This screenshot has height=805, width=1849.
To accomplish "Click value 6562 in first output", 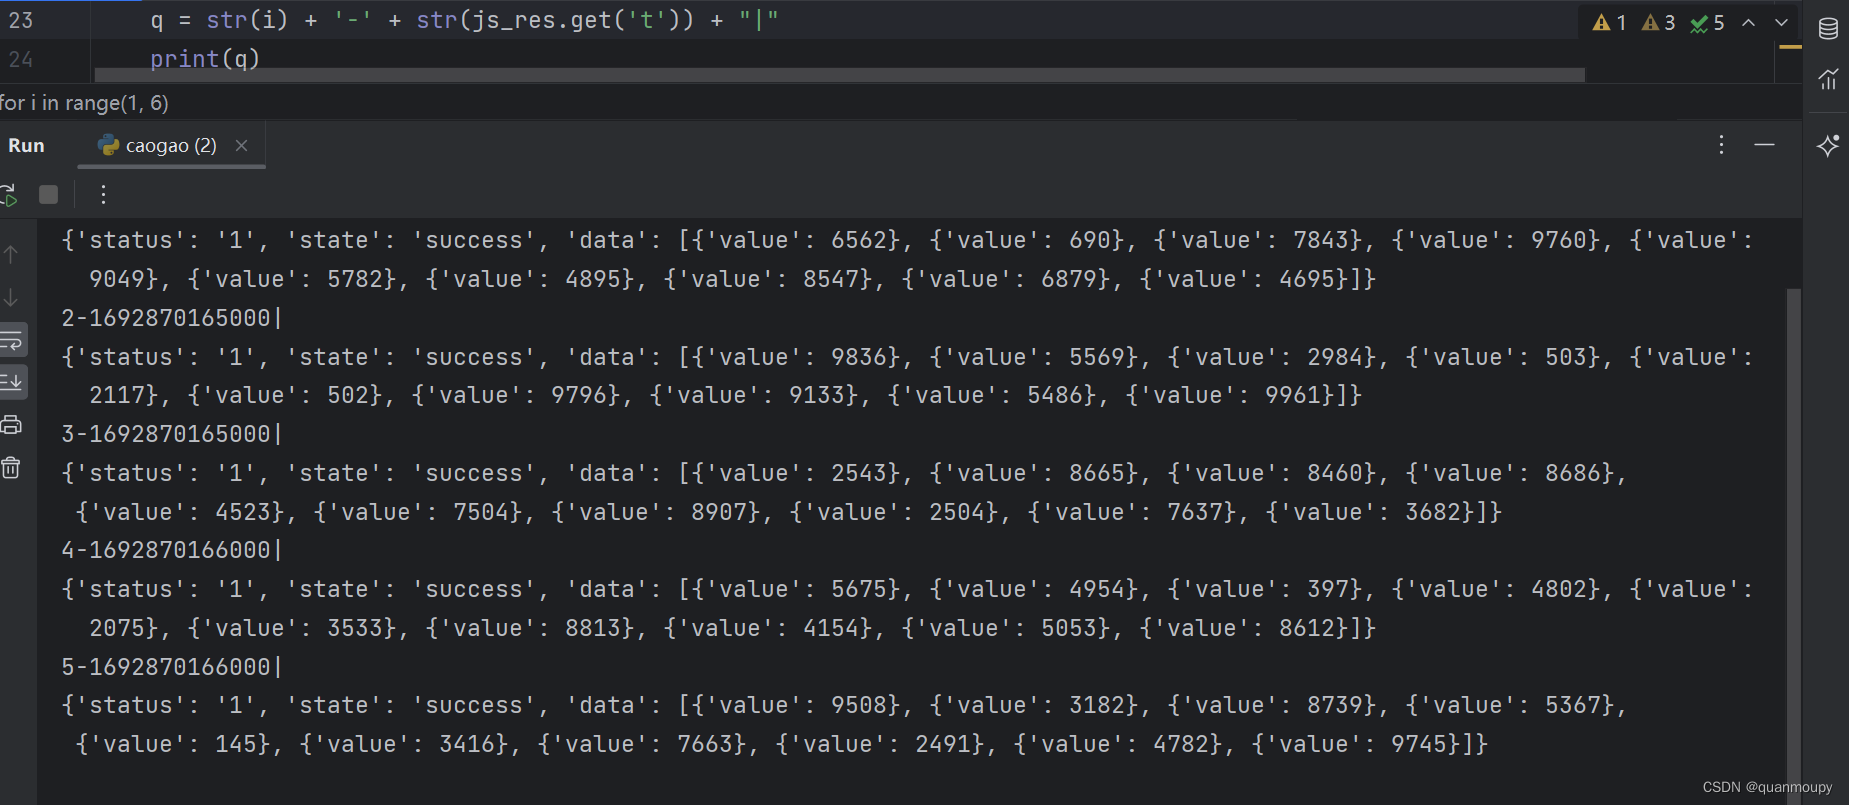I will (859, 240).
